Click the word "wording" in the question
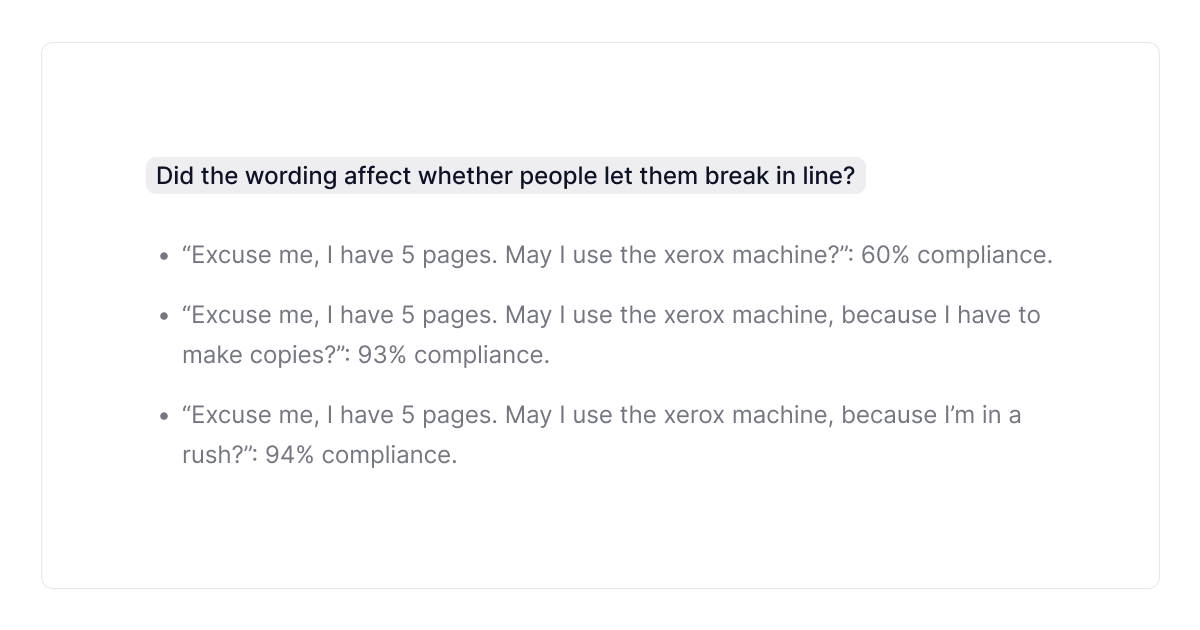The image size is (1200, 630). [x=289, y=177]
